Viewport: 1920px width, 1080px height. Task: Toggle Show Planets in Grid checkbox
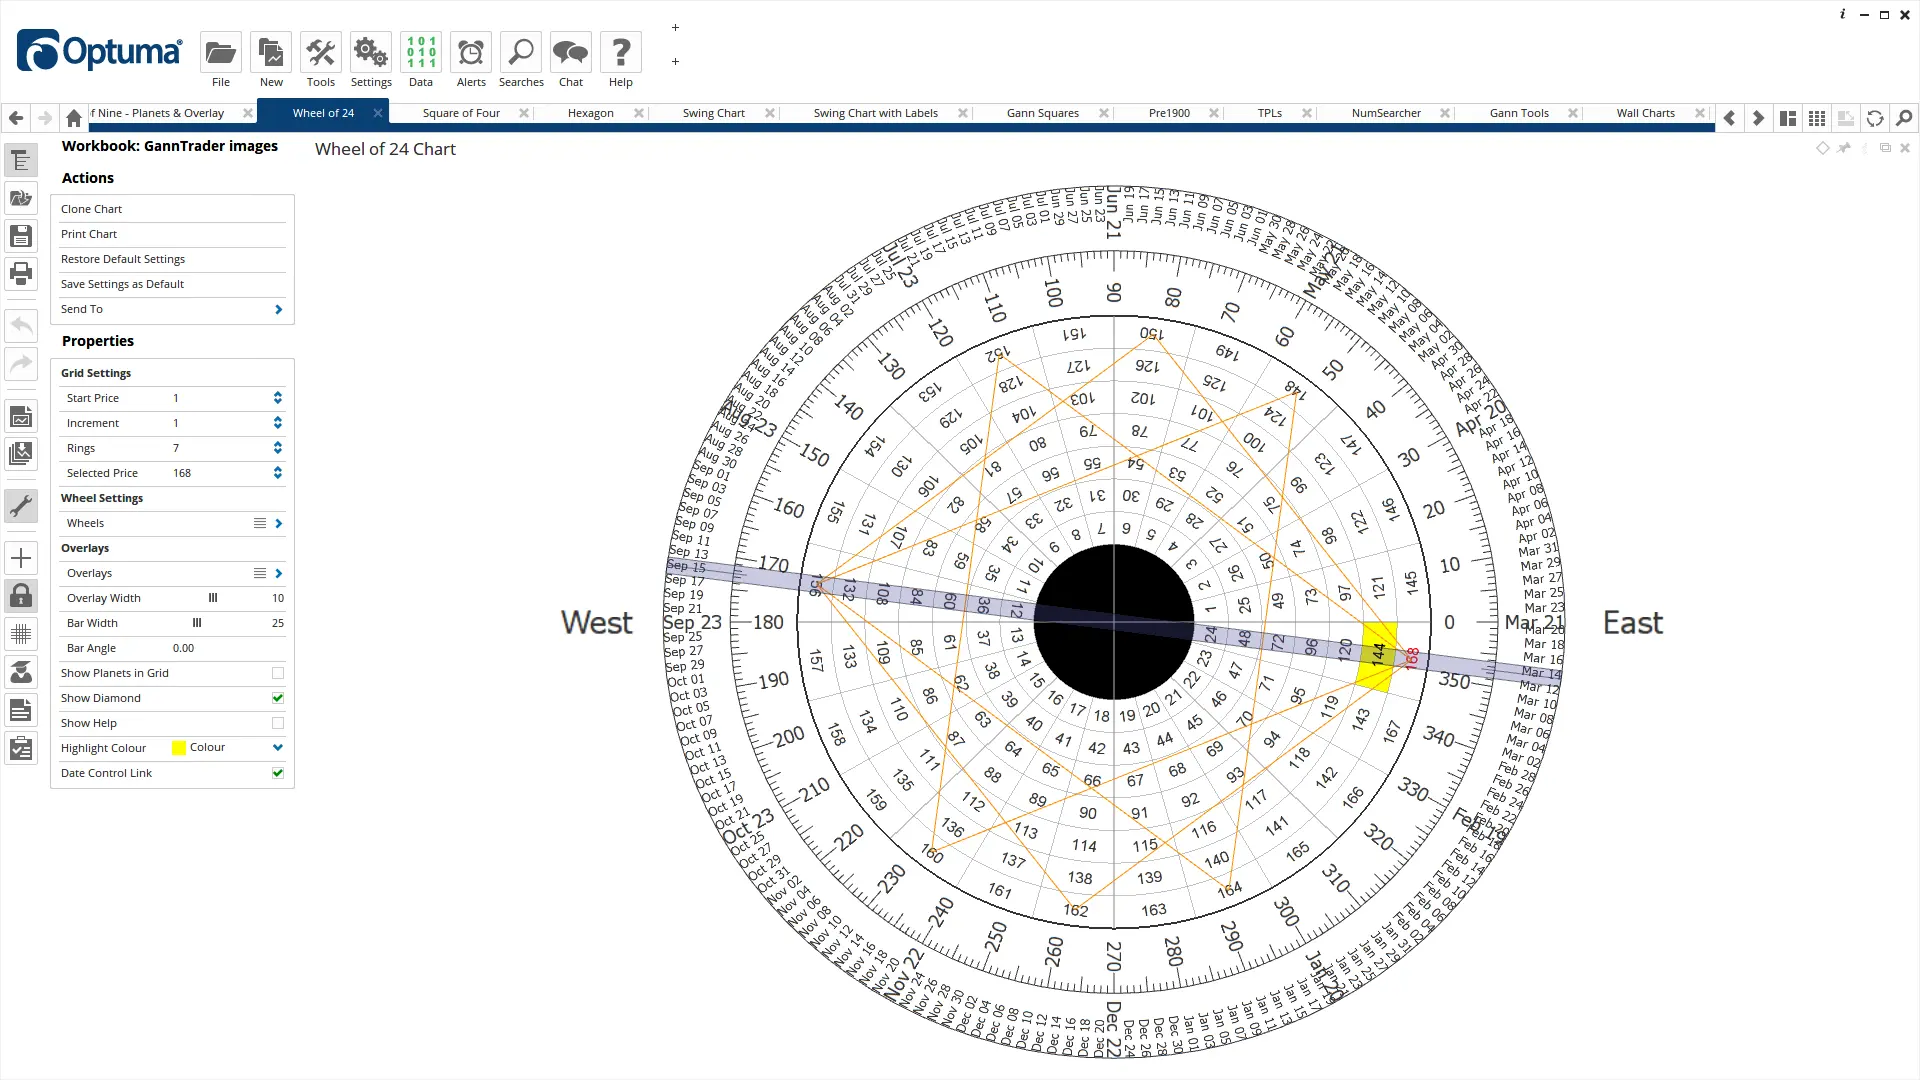coord(278,673)
